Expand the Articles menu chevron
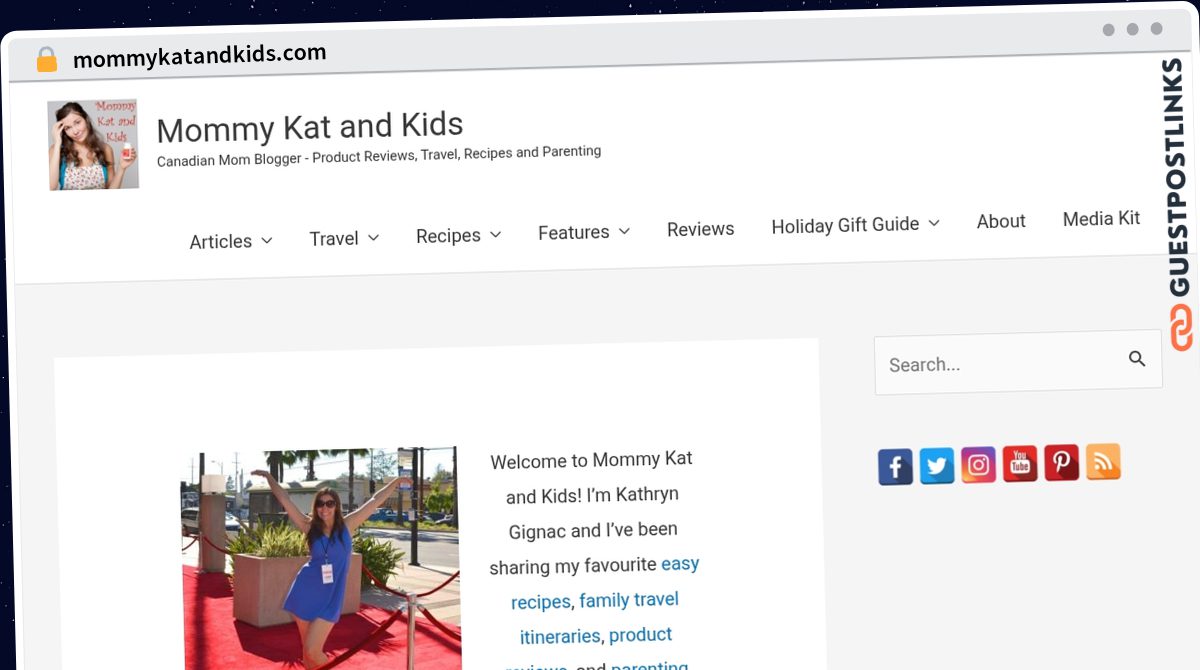The image size is (1200, 670). click(267, 240)
